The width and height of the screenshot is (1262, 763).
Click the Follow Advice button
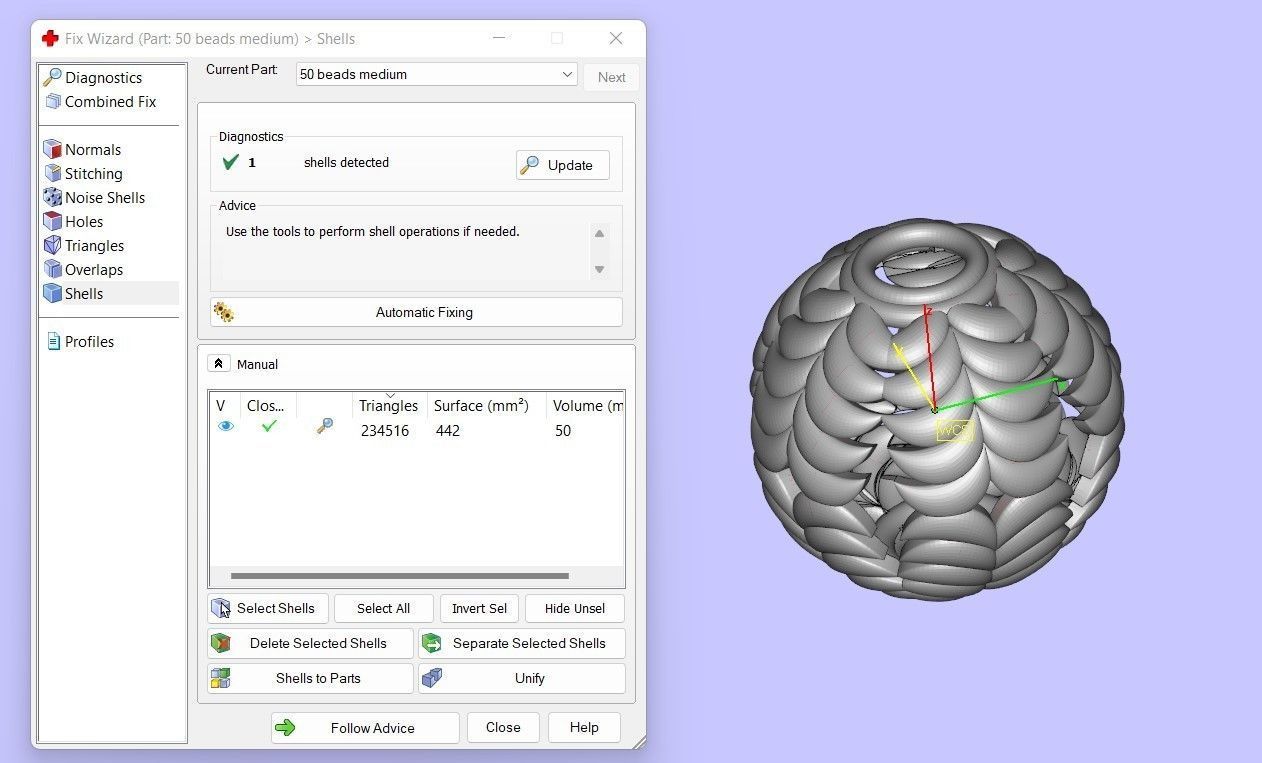[x=365, y=728]
